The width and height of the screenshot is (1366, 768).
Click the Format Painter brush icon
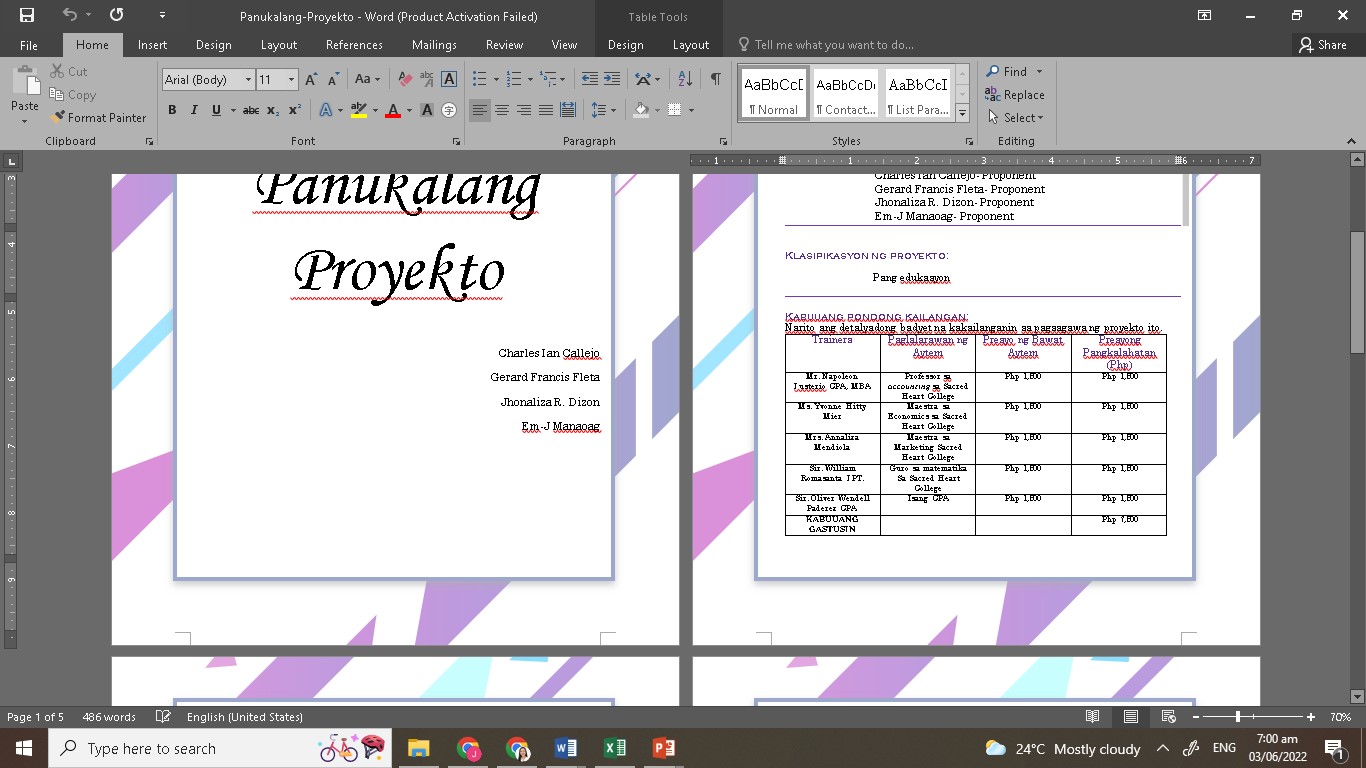click(58, 118)
